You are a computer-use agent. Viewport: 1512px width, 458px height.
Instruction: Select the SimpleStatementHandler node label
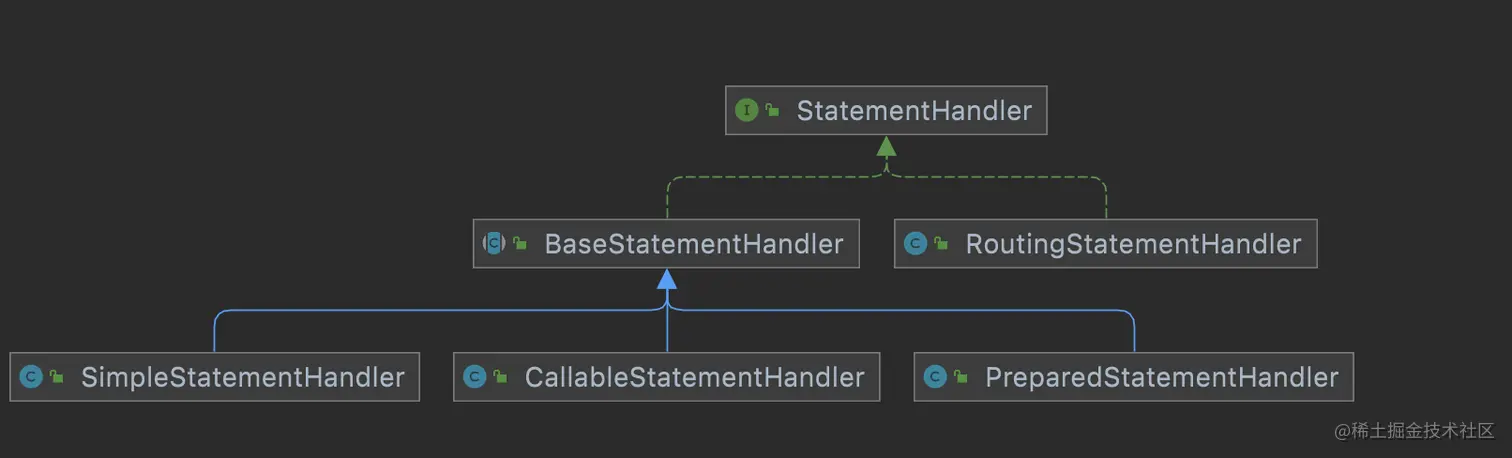coord(242,377)
